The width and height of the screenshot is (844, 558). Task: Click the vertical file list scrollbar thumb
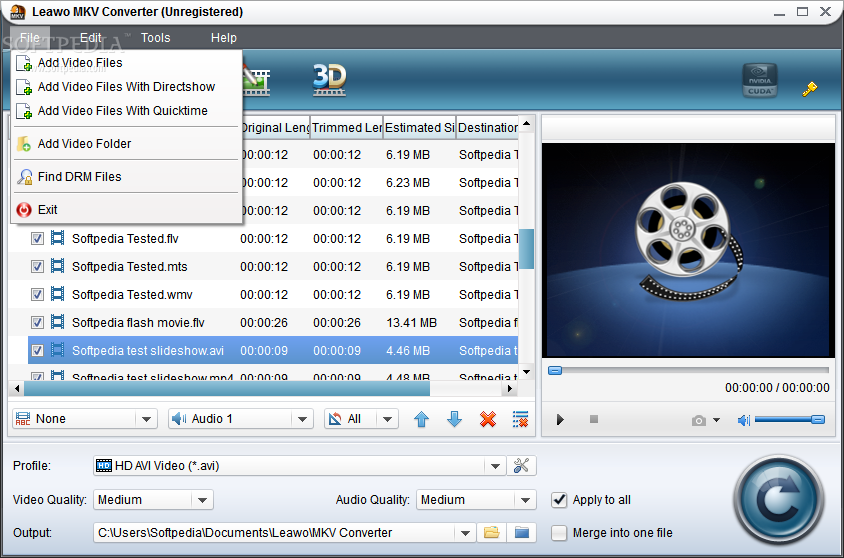click(x=526, y=249)
